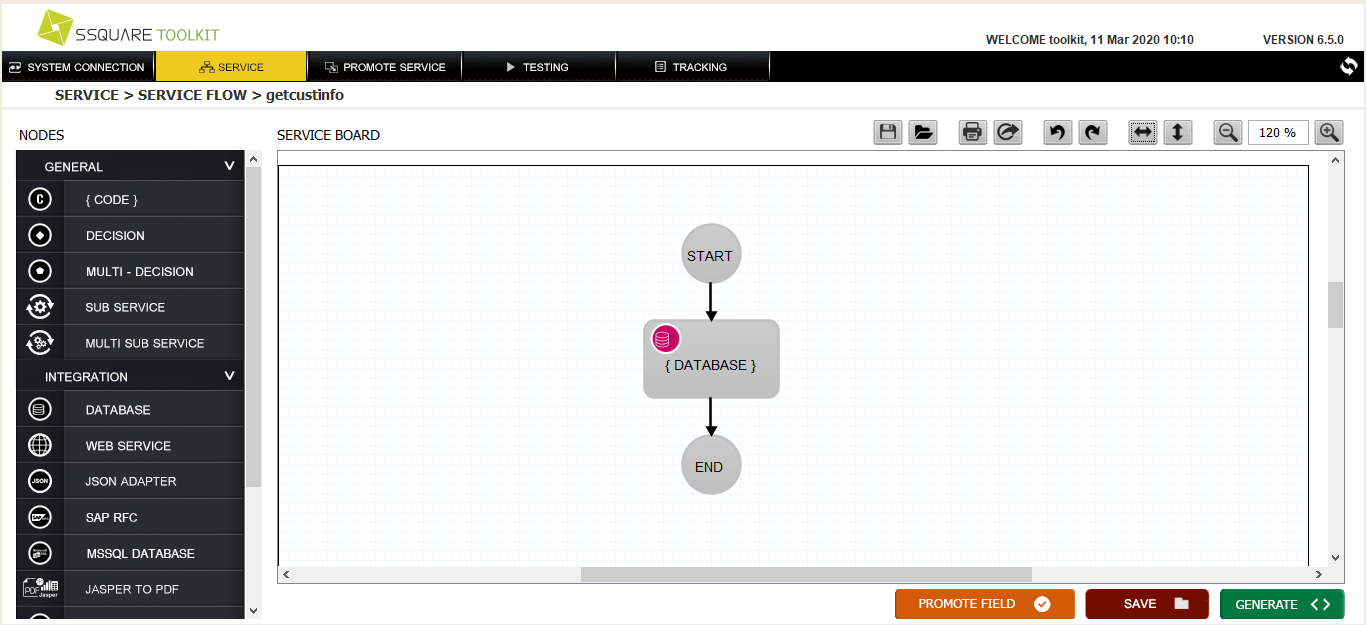This screenshot has height=625, width=1366.
Task: Click the PROMOTE FIELD button
Action: pos(985,604)
